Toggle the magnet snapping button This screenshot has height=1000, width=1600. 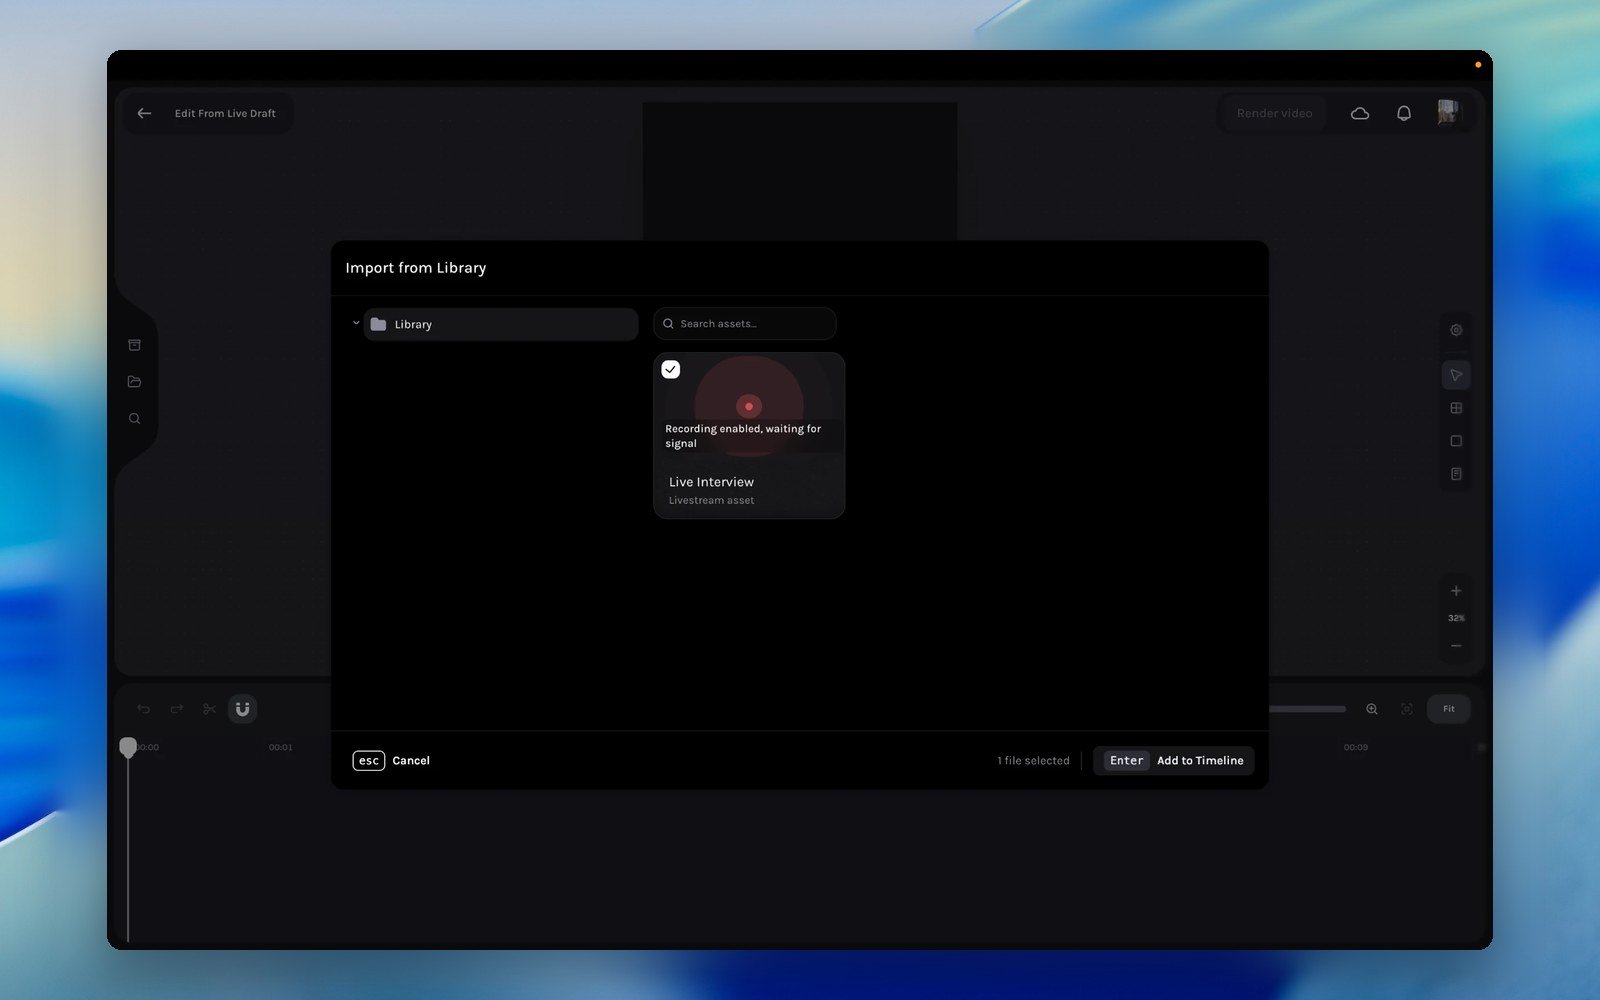point(242,709)
